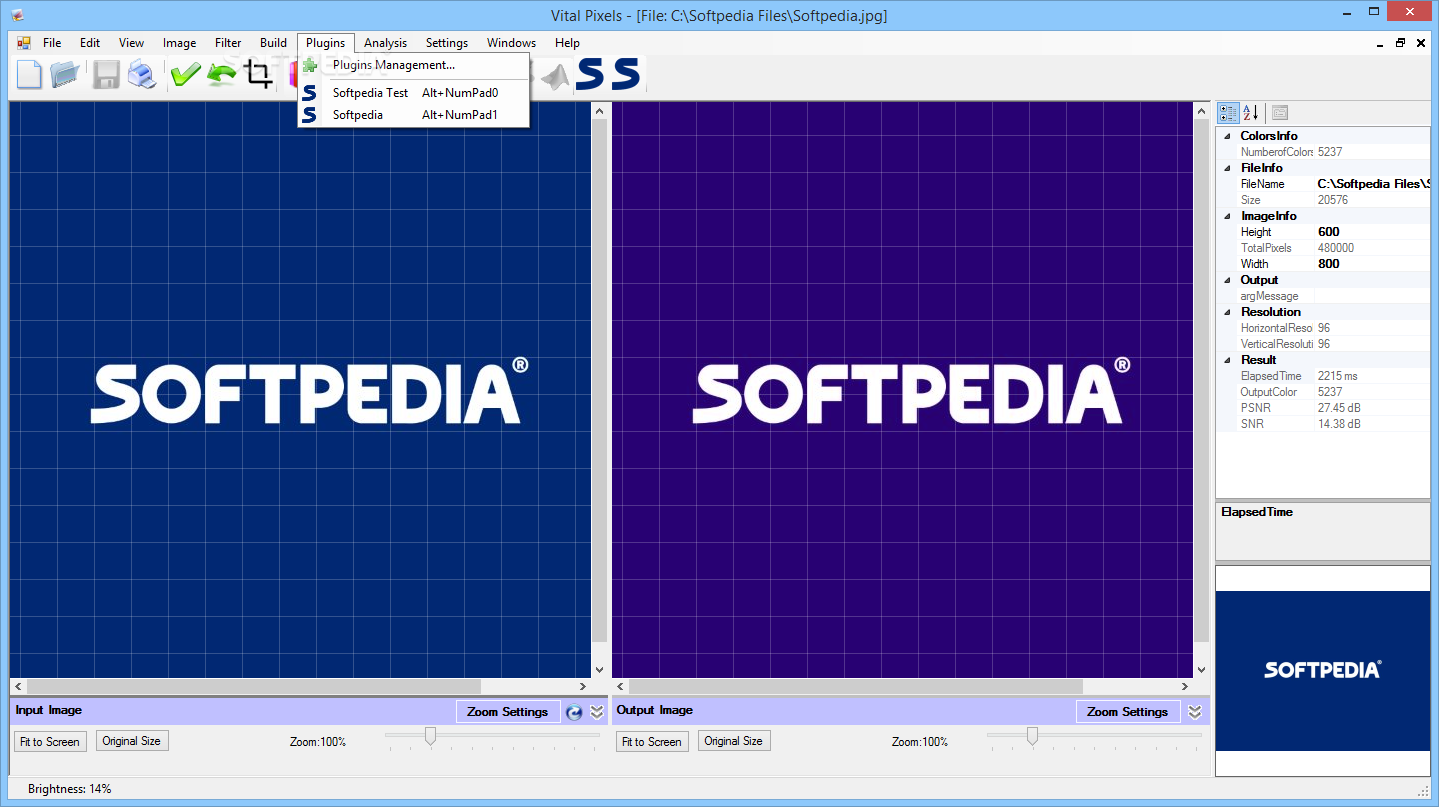Image resolution: width=1439 pixels, height=807 pixels.
Task: Select the Crop tool icon
Action: point(259,75)
